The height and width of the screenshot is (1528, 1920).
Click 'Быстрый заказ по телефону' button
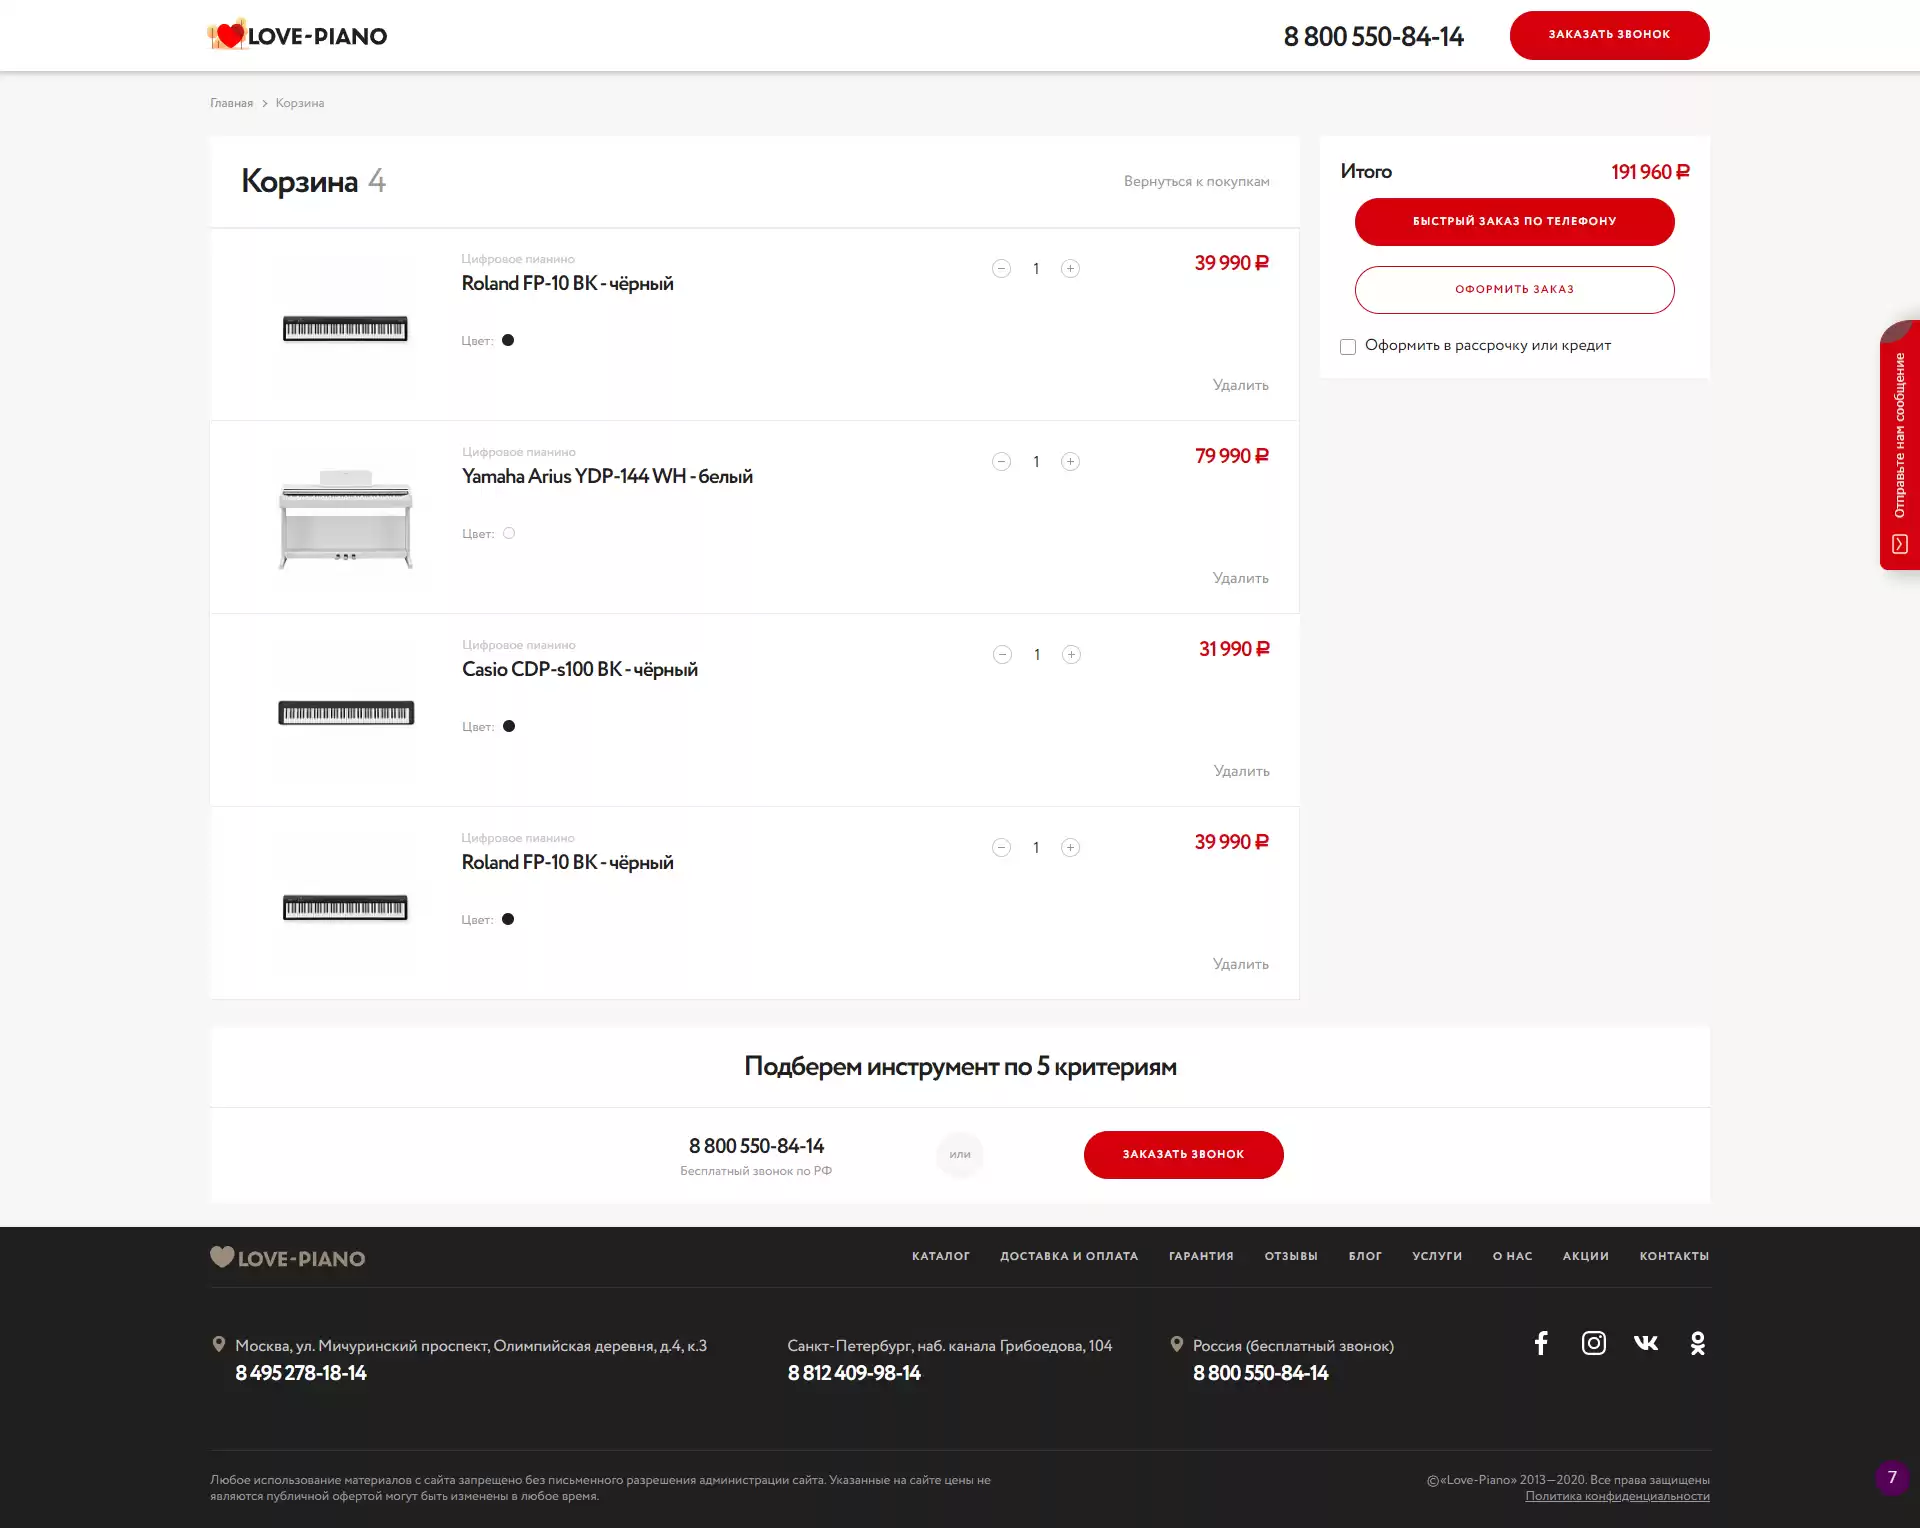(1515, 222)
